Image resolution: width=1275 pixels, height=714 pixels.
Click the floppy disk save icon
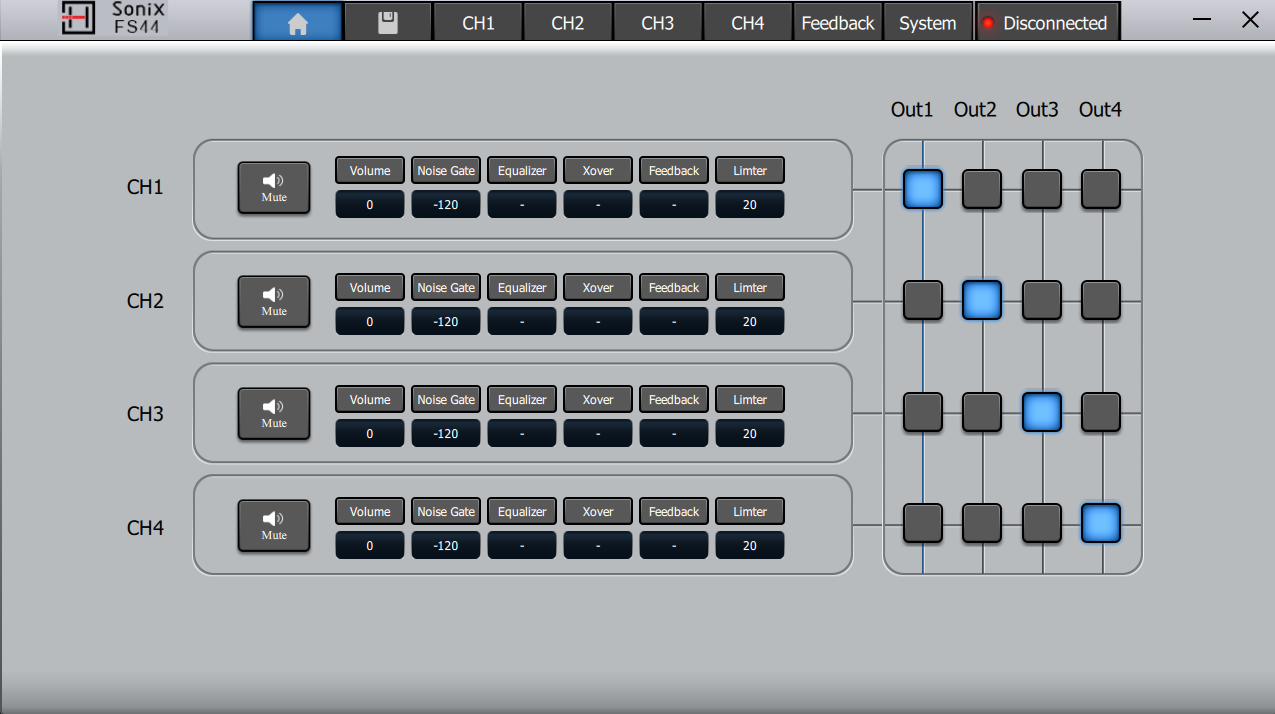388,22
